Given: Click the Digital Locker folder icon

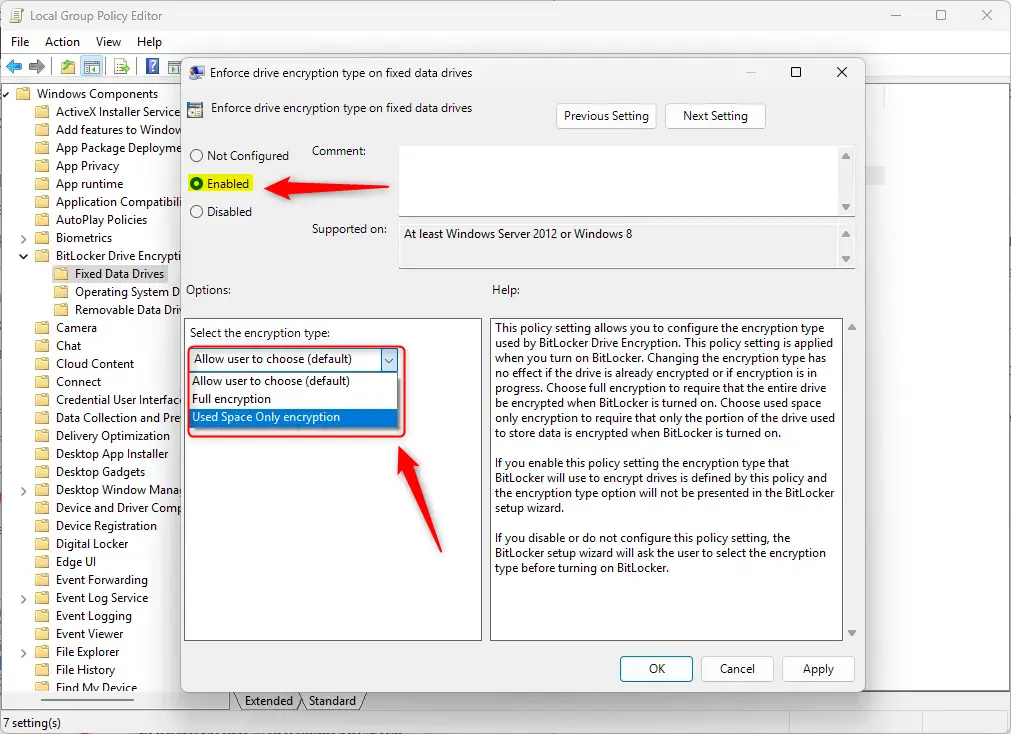Looking at the screenshot, I should point(42,544).
